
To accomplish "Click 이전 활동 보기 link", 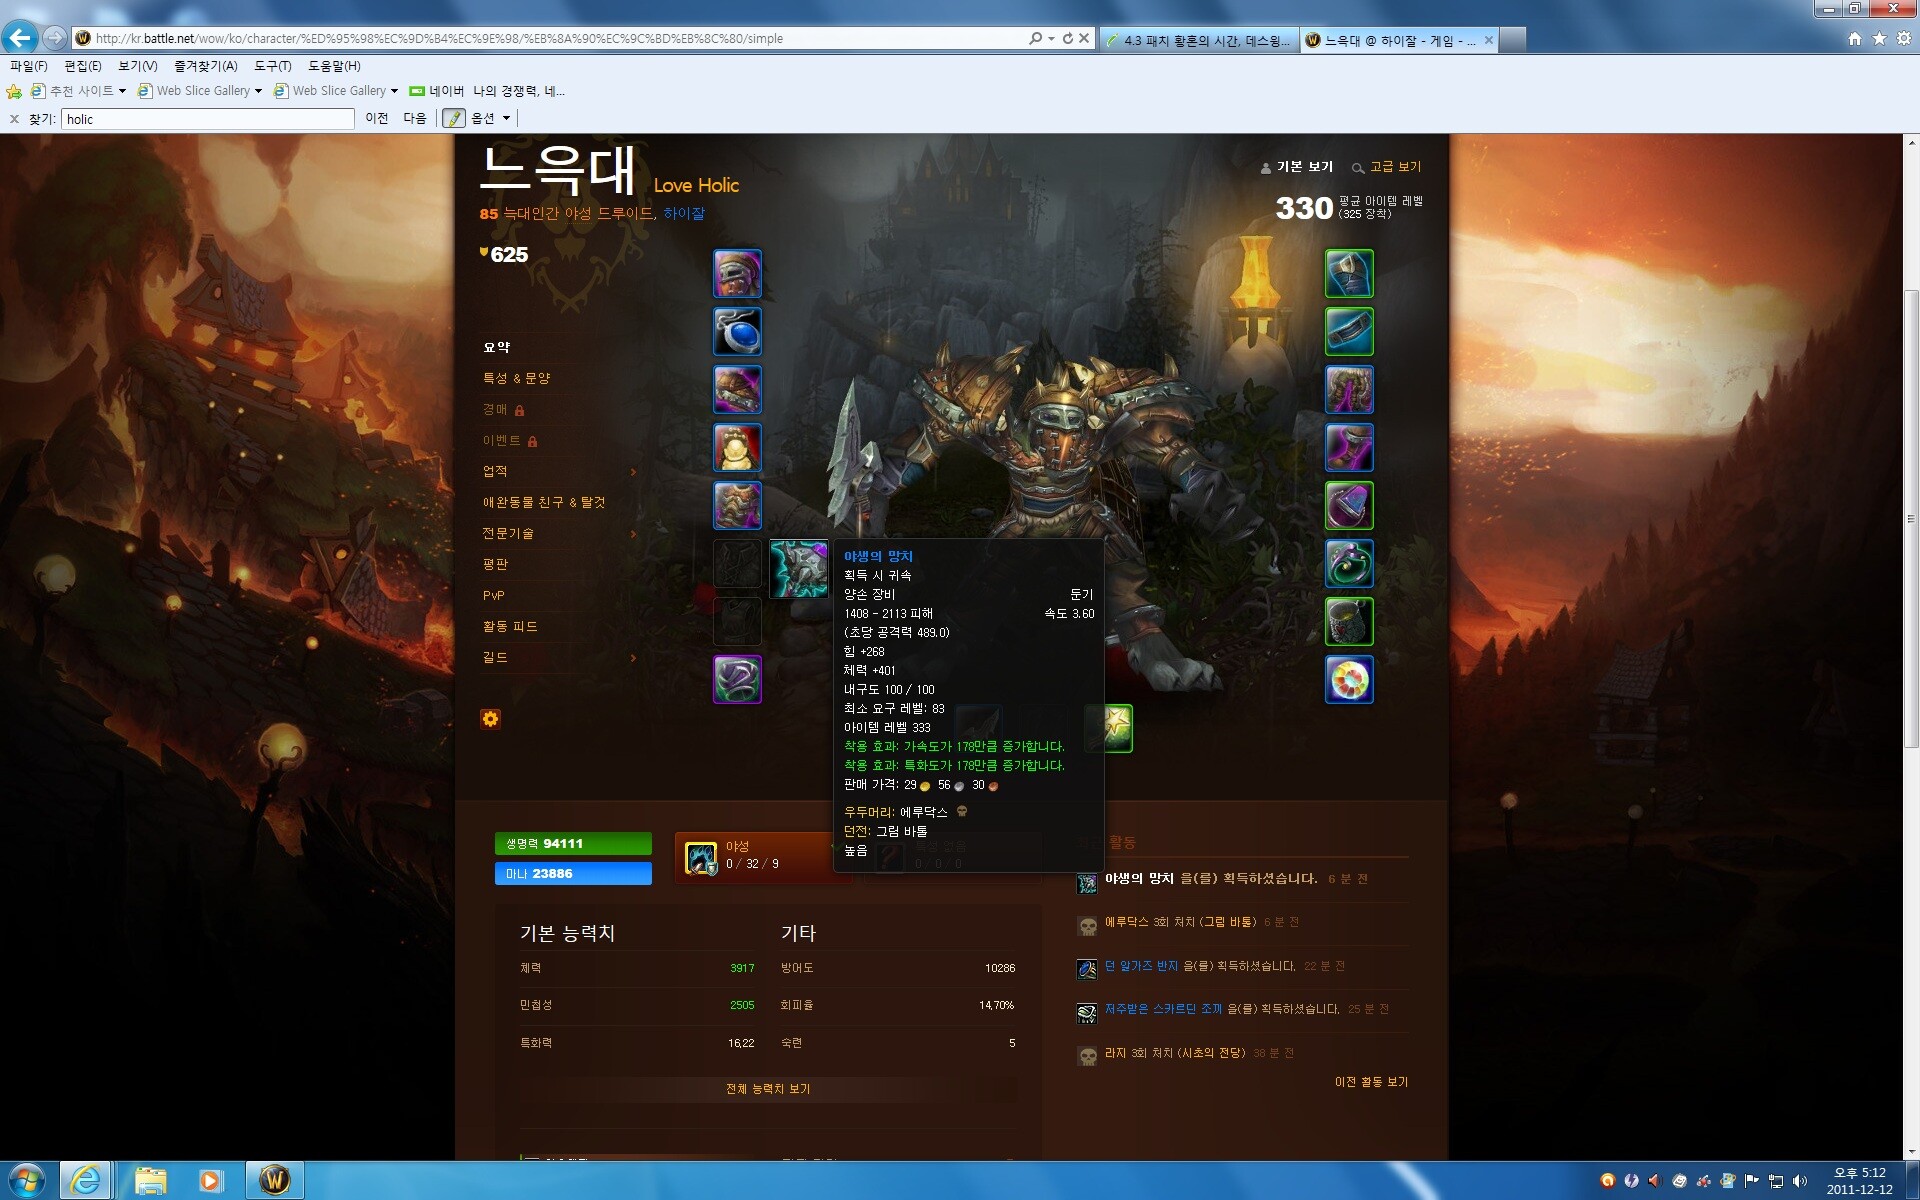I will click(x=1371, y=1082).
